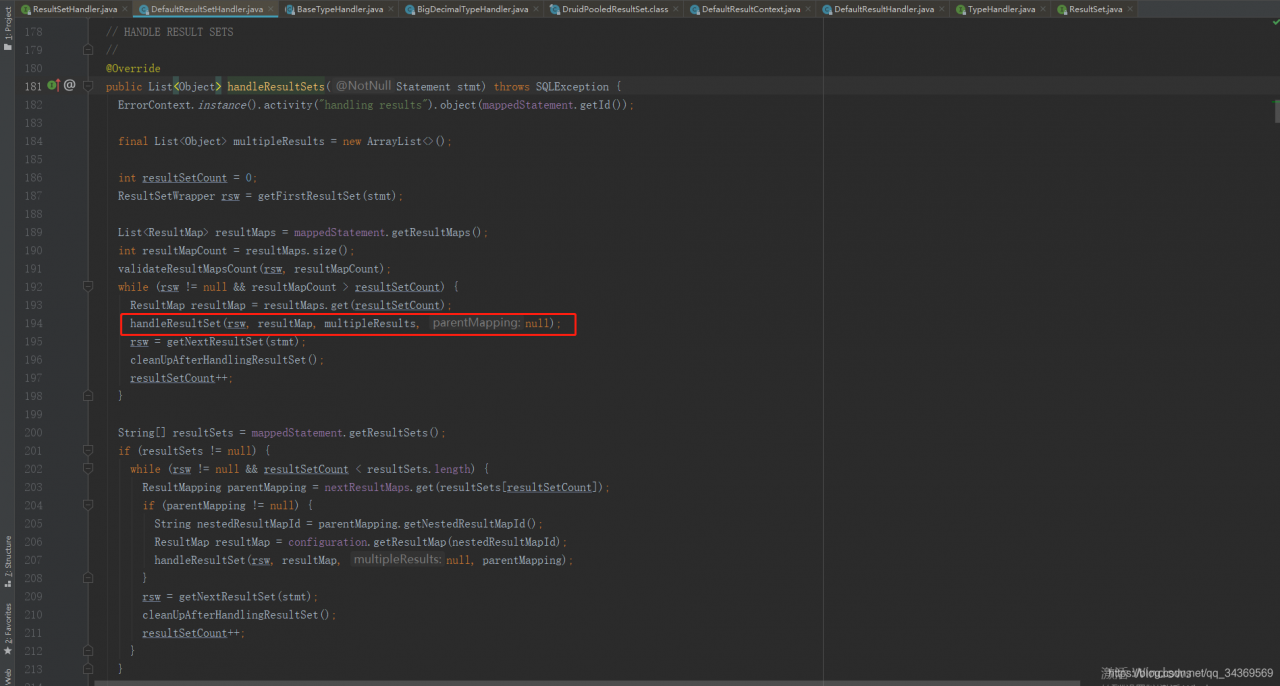Screen dimensions: 1280x686
Task: Click the implements-method gutter icon on line 181
Action: [x=53, y=86]
